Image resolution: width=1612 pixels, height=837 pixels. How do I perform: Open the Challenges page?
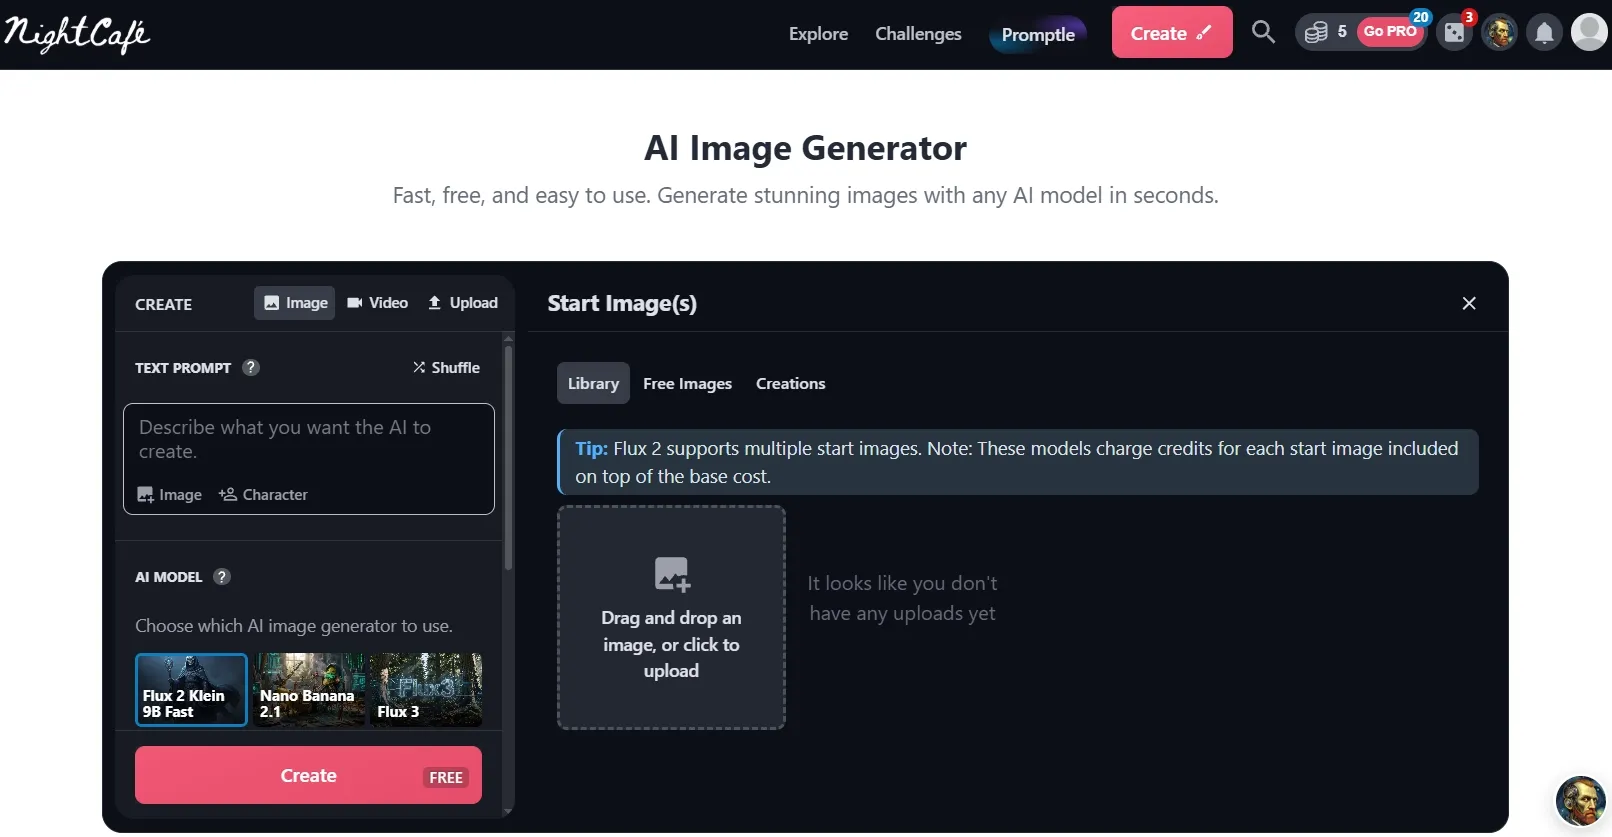pos(918,34)
